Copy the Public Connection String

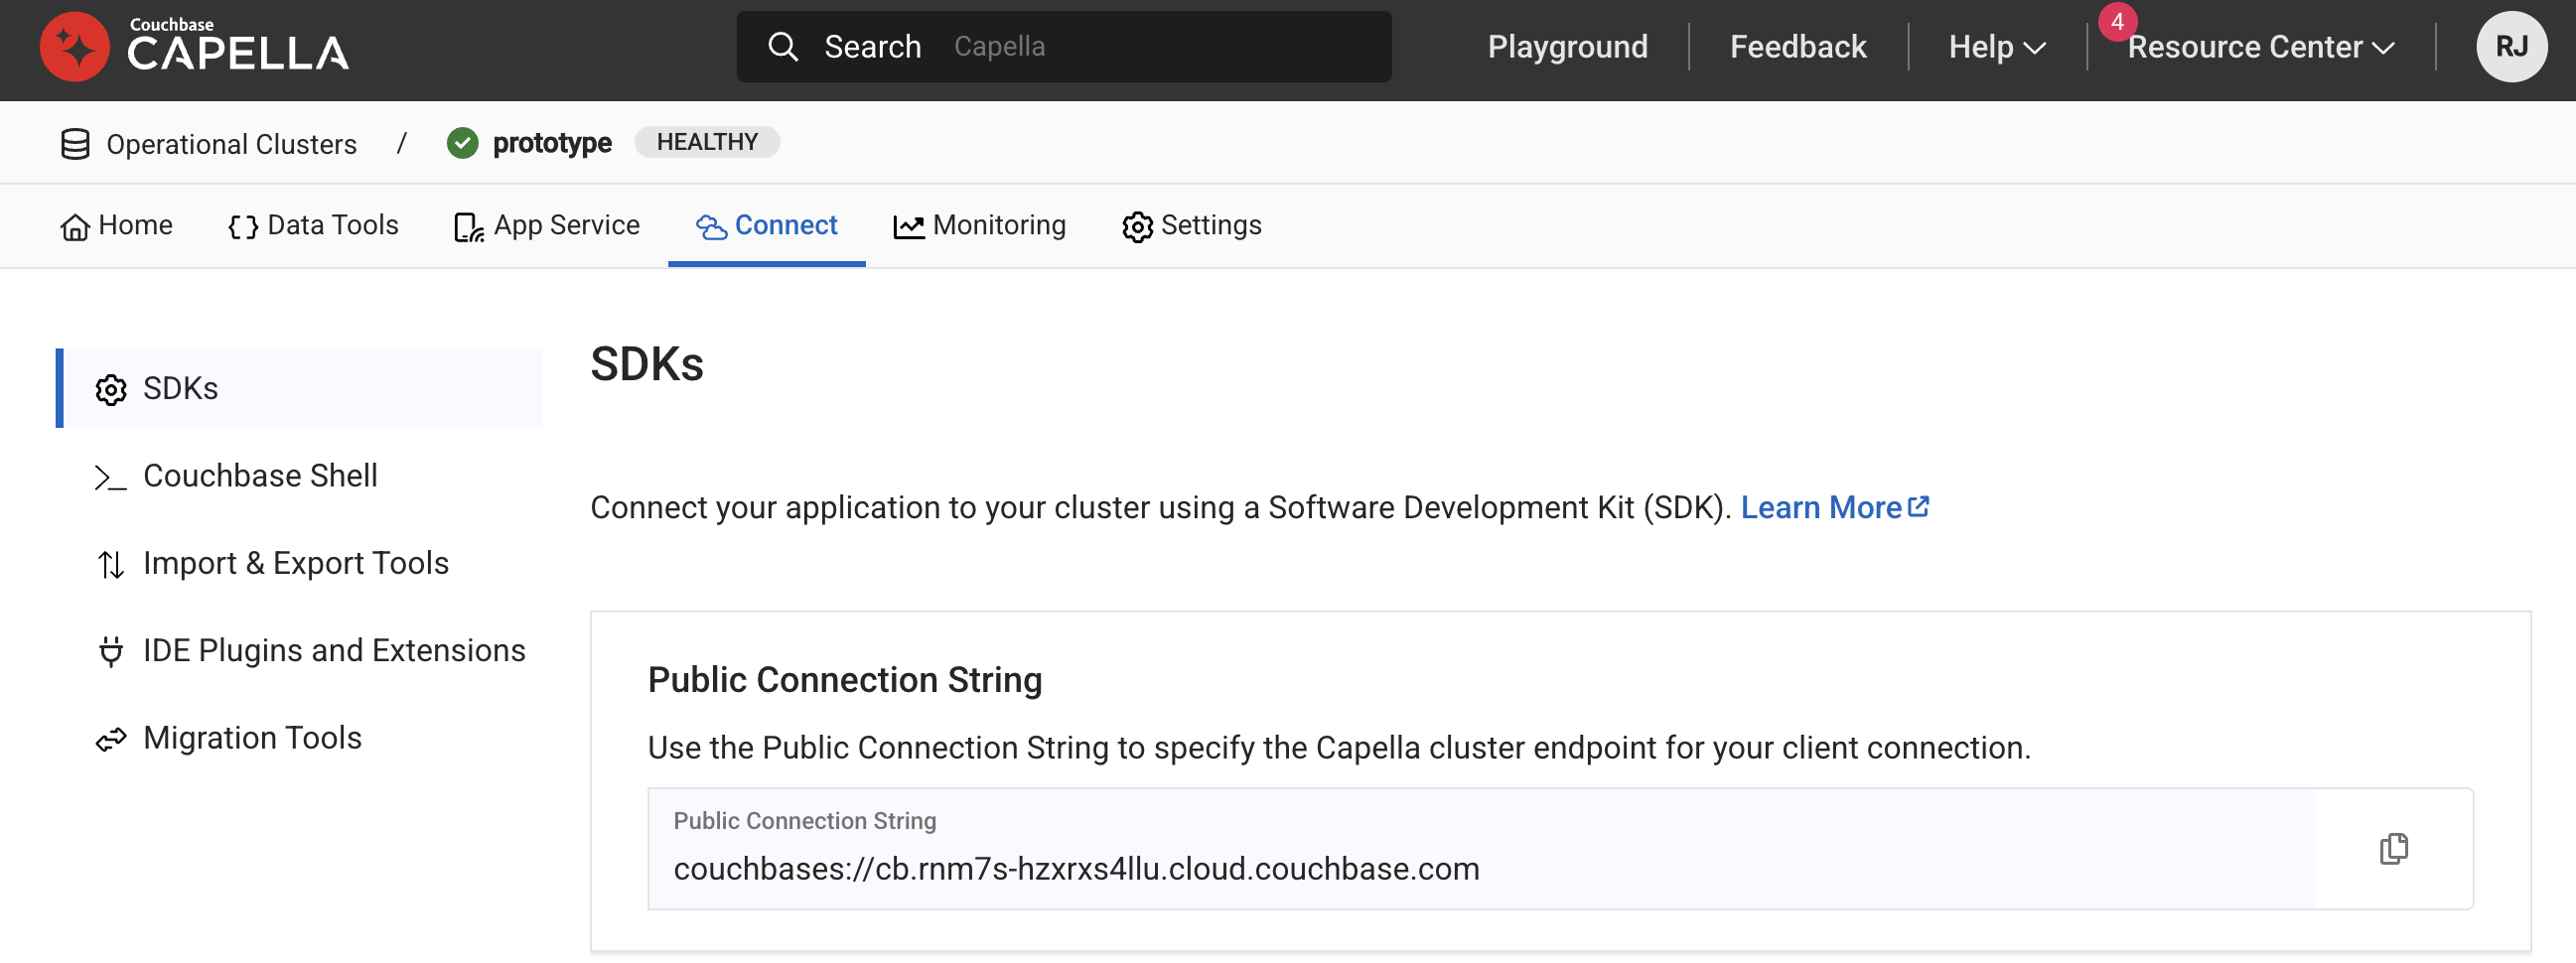pos(2392,849)
